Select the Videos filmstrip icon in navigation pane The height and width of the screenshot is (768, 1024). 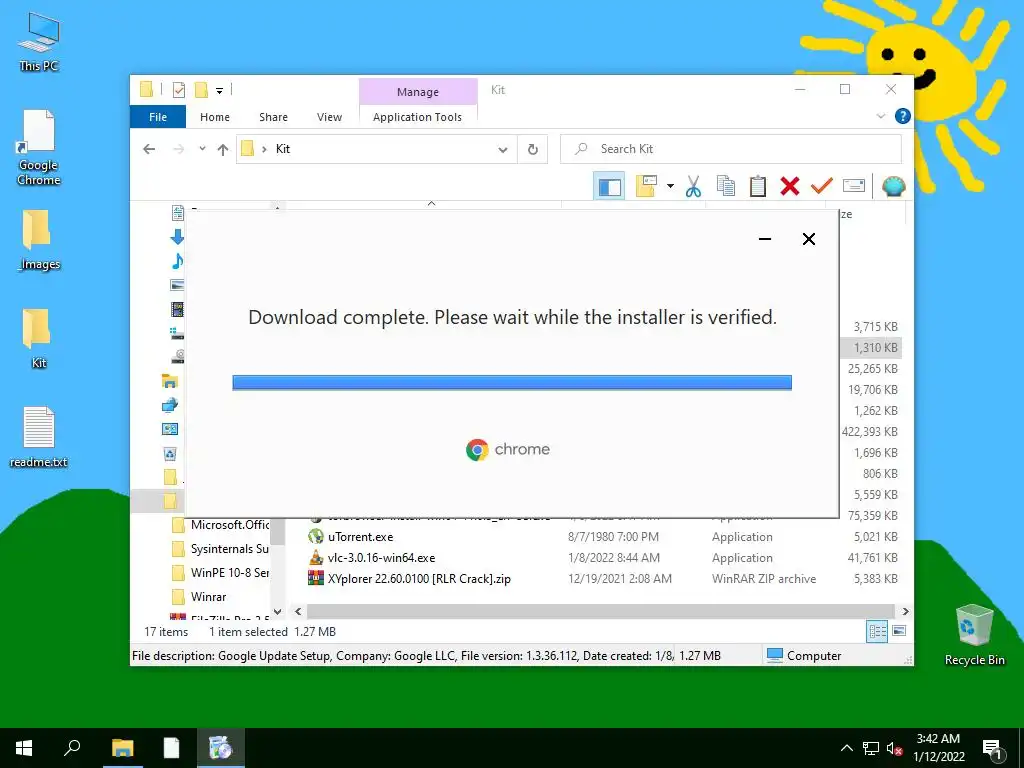click(x=177, y=309)
